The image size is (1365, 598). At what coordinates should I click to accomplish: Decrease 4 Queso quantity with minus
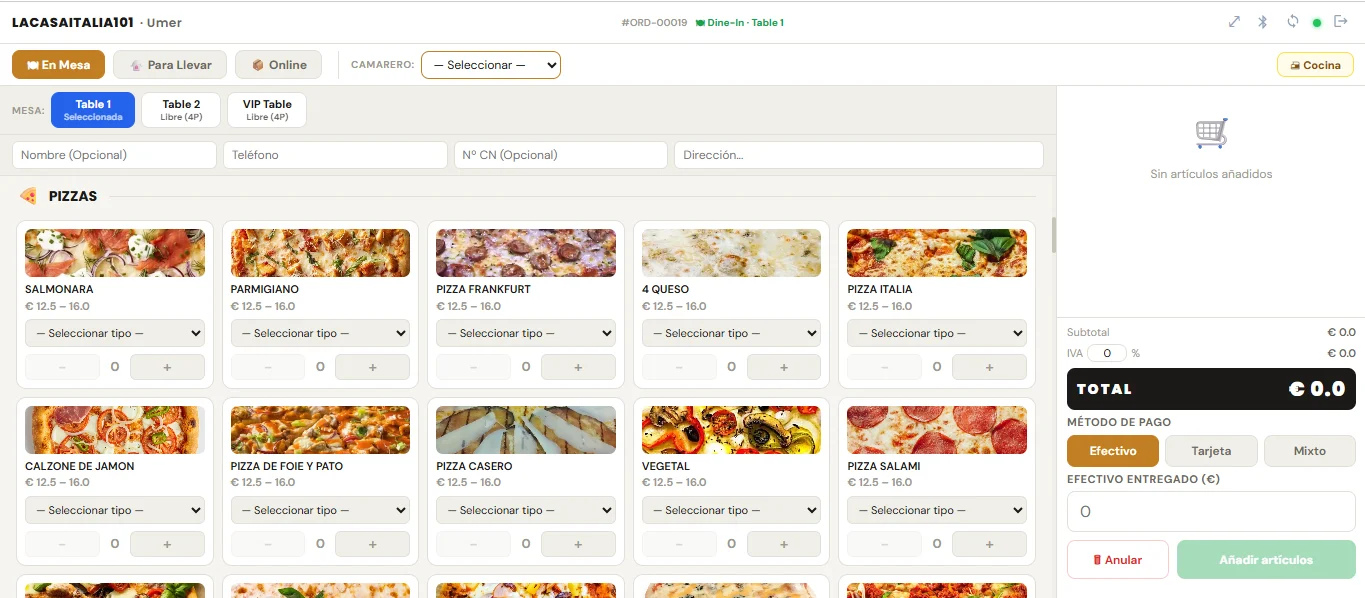pyautogui.click(x=679, y=367)
